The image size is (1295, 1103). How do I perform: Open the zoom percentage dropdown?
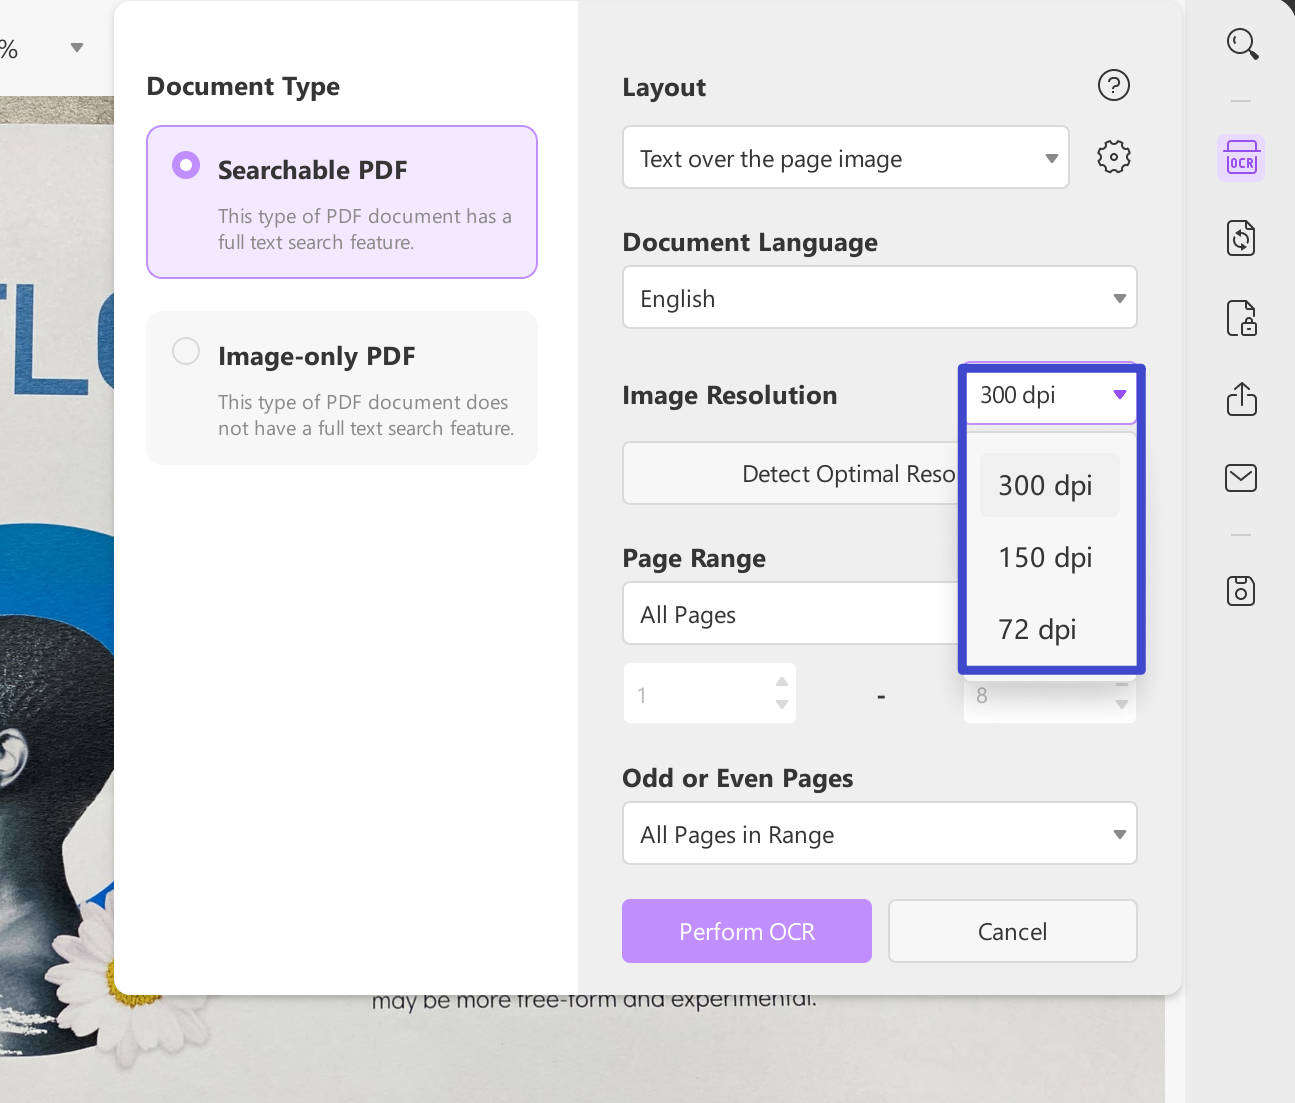click(x=76, y=46)
